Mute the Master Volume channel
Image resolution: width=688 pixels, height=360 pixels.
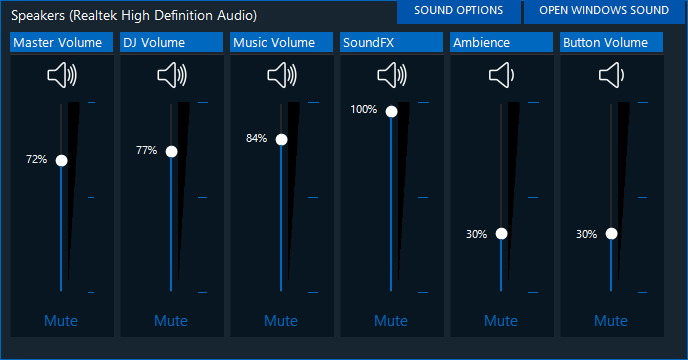tap(61, 321)
